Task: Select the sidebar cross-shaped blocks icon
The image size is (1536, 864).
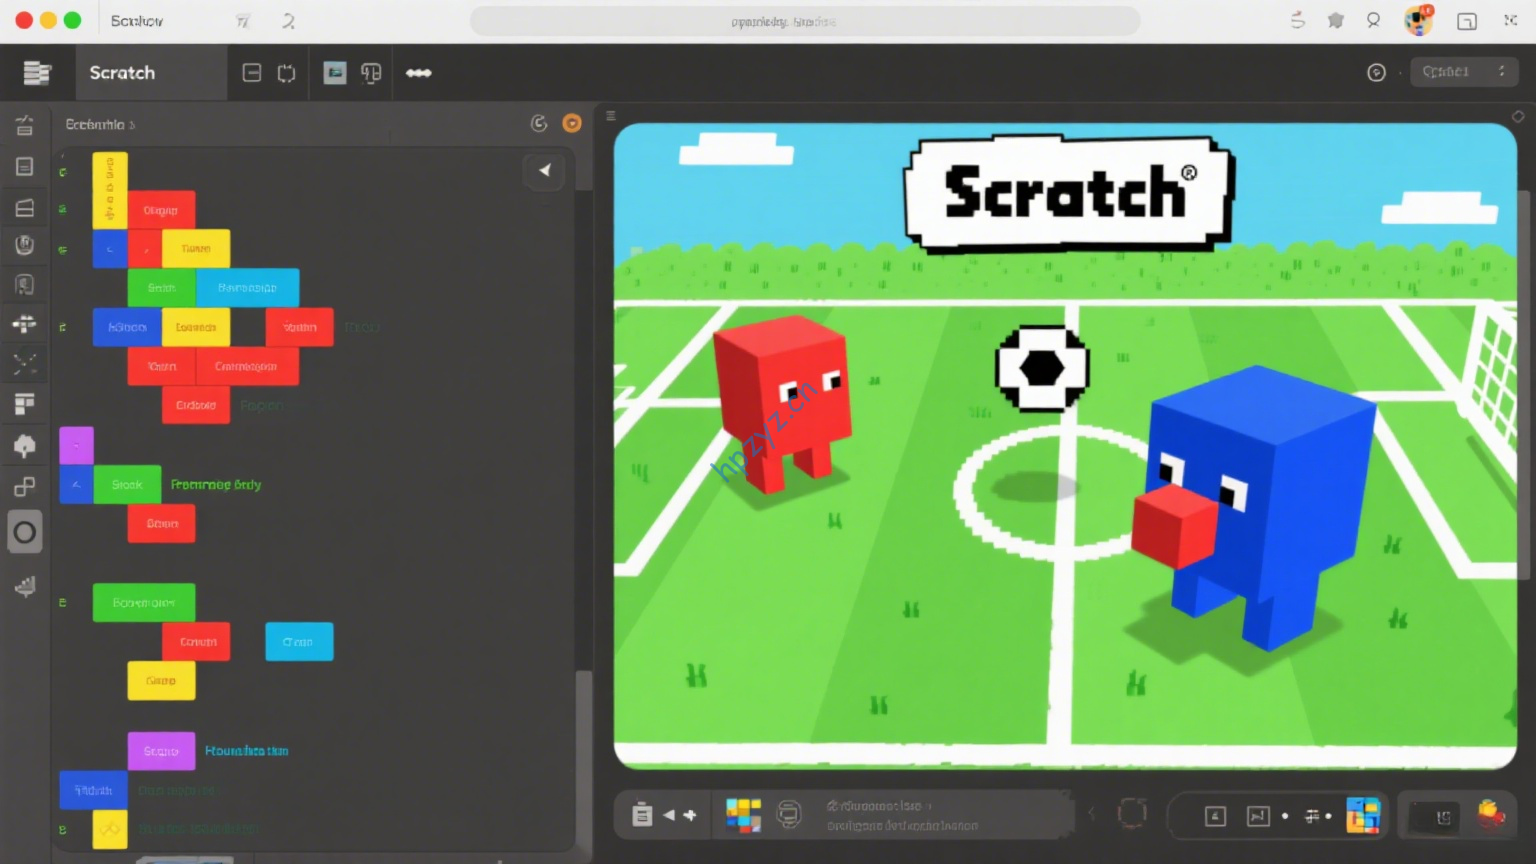Action: pyautogui.click(x=25, y=324)
